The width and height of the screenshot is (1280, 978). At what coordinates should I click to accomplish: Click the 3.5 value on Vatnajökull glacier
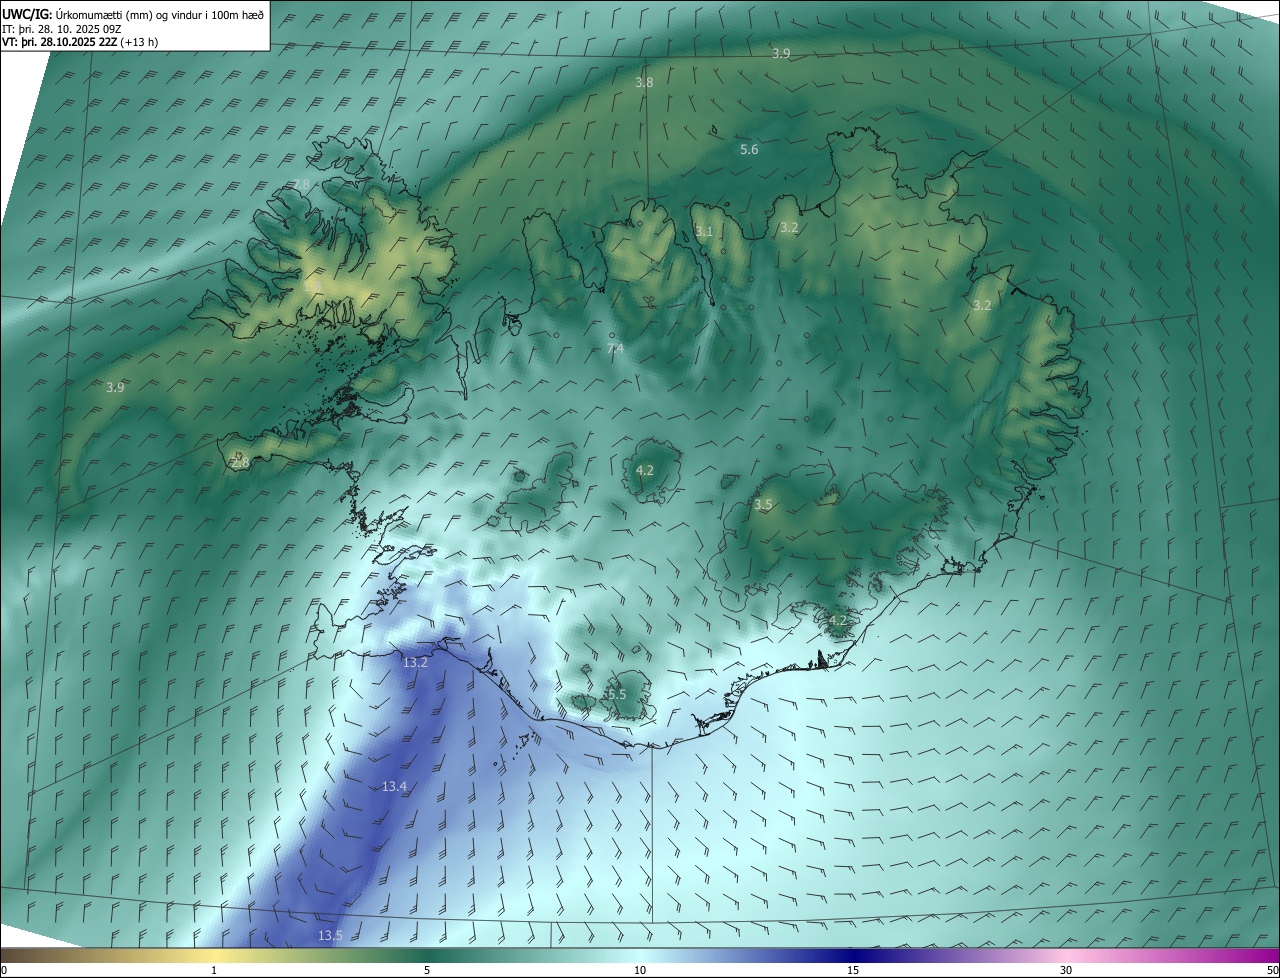point(763,505)
